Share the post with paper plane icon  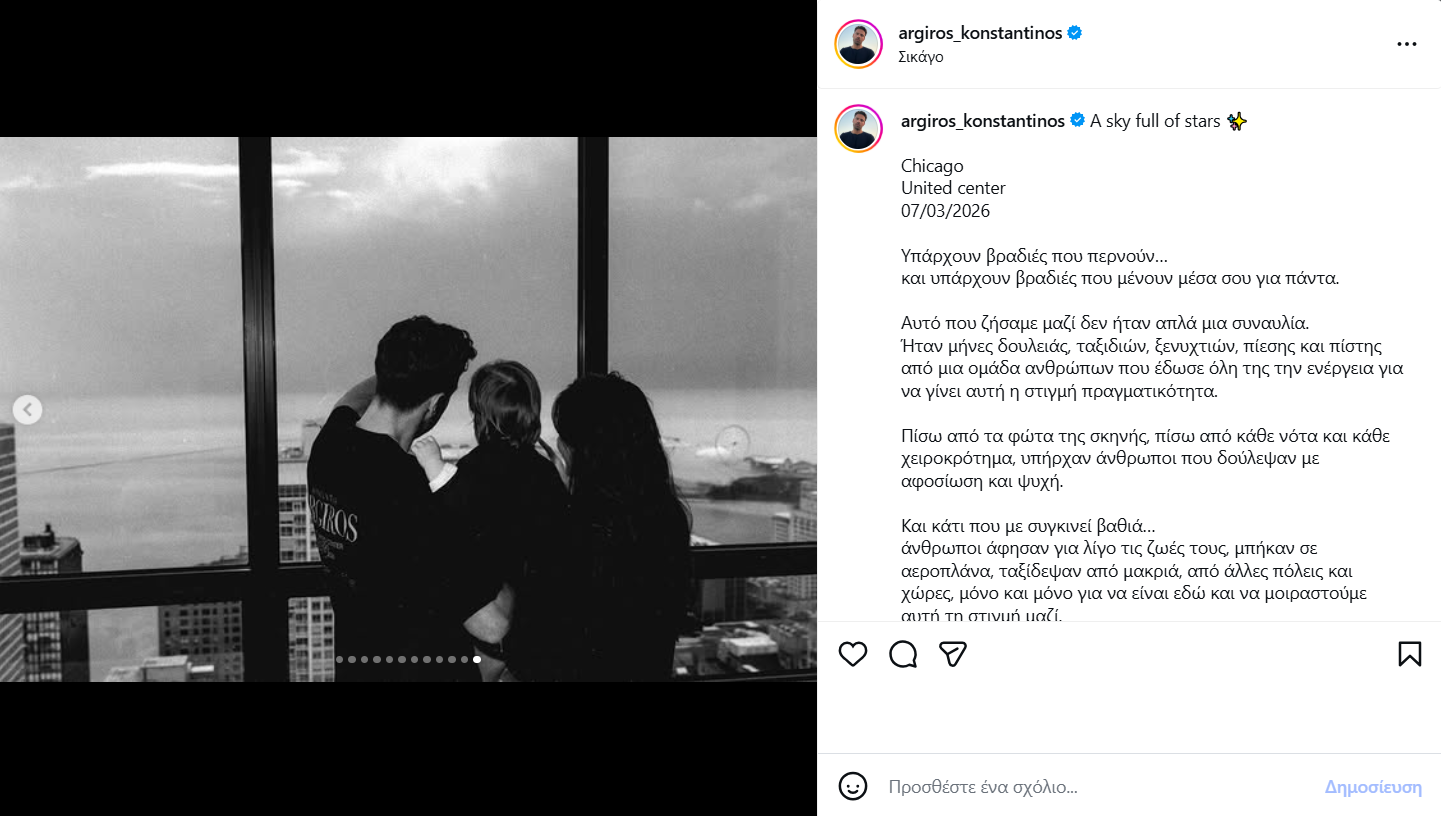click(x=953, y=654)
